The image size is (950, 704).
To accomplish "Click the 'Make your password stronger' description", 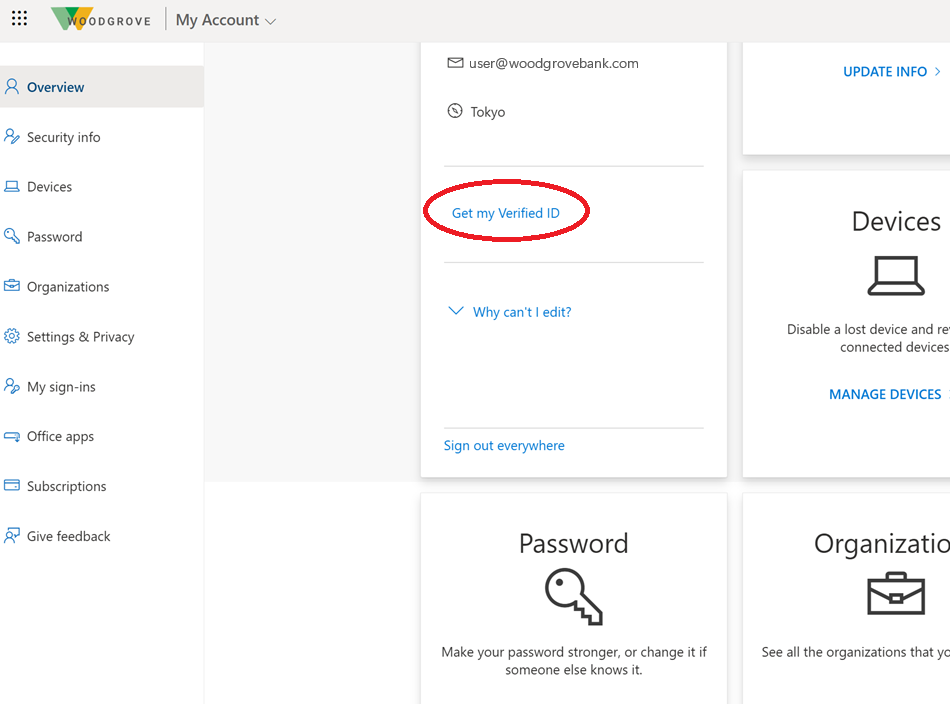I will (x=574, y=661).
